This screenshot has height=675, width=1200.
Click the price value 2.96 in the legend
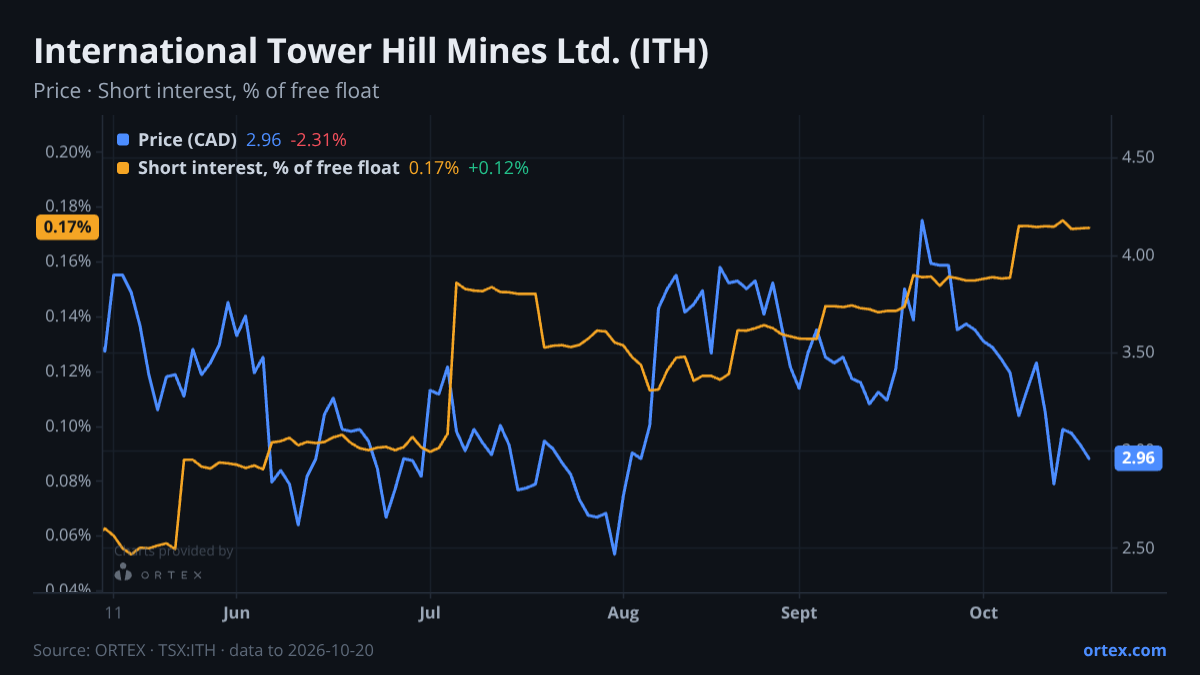pyautogui.click(x=264, y=140)
